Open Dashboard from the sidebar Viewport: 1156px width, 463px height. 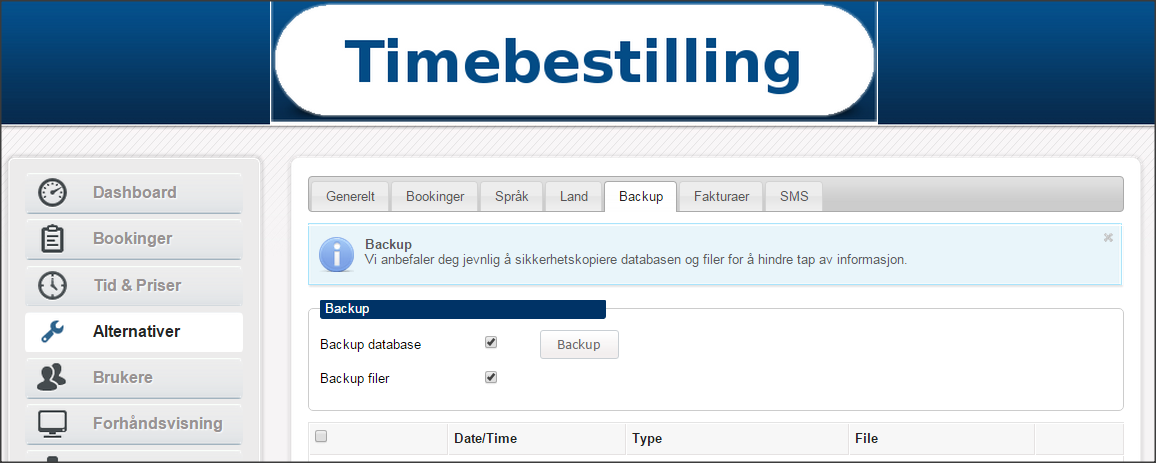[x=134, y=193]
